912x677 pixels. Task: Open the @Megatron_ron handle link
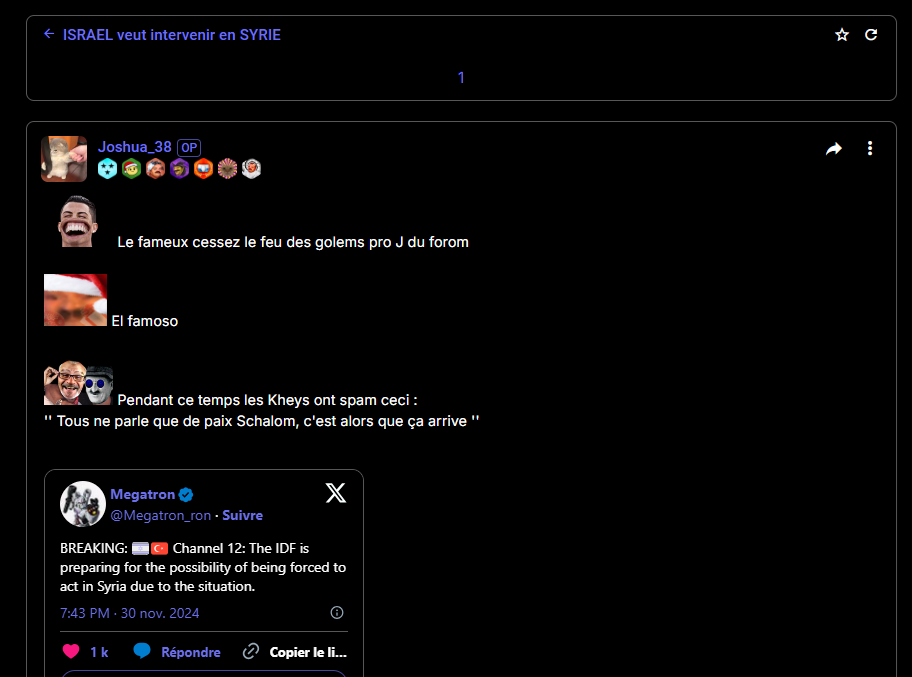161,515
